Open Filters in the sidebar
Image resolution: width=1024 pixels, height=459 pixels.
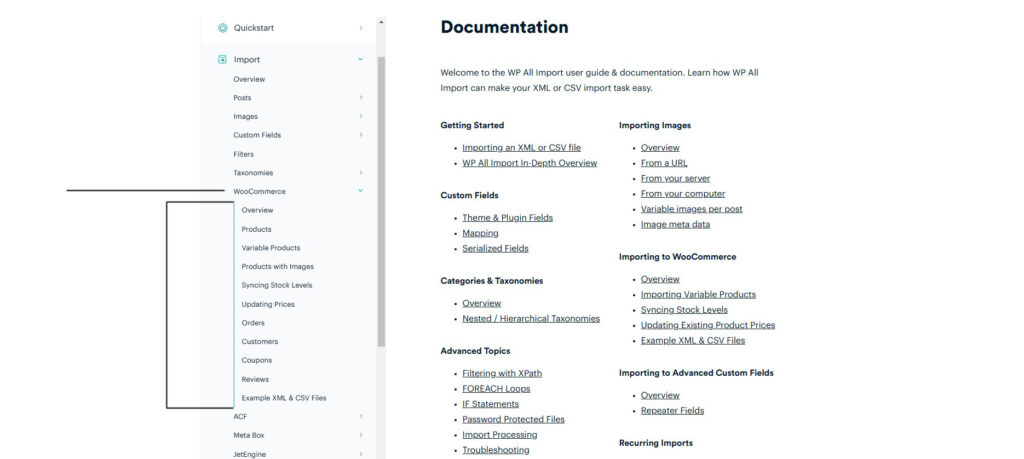pyautogui.click(x=244, y=154)
